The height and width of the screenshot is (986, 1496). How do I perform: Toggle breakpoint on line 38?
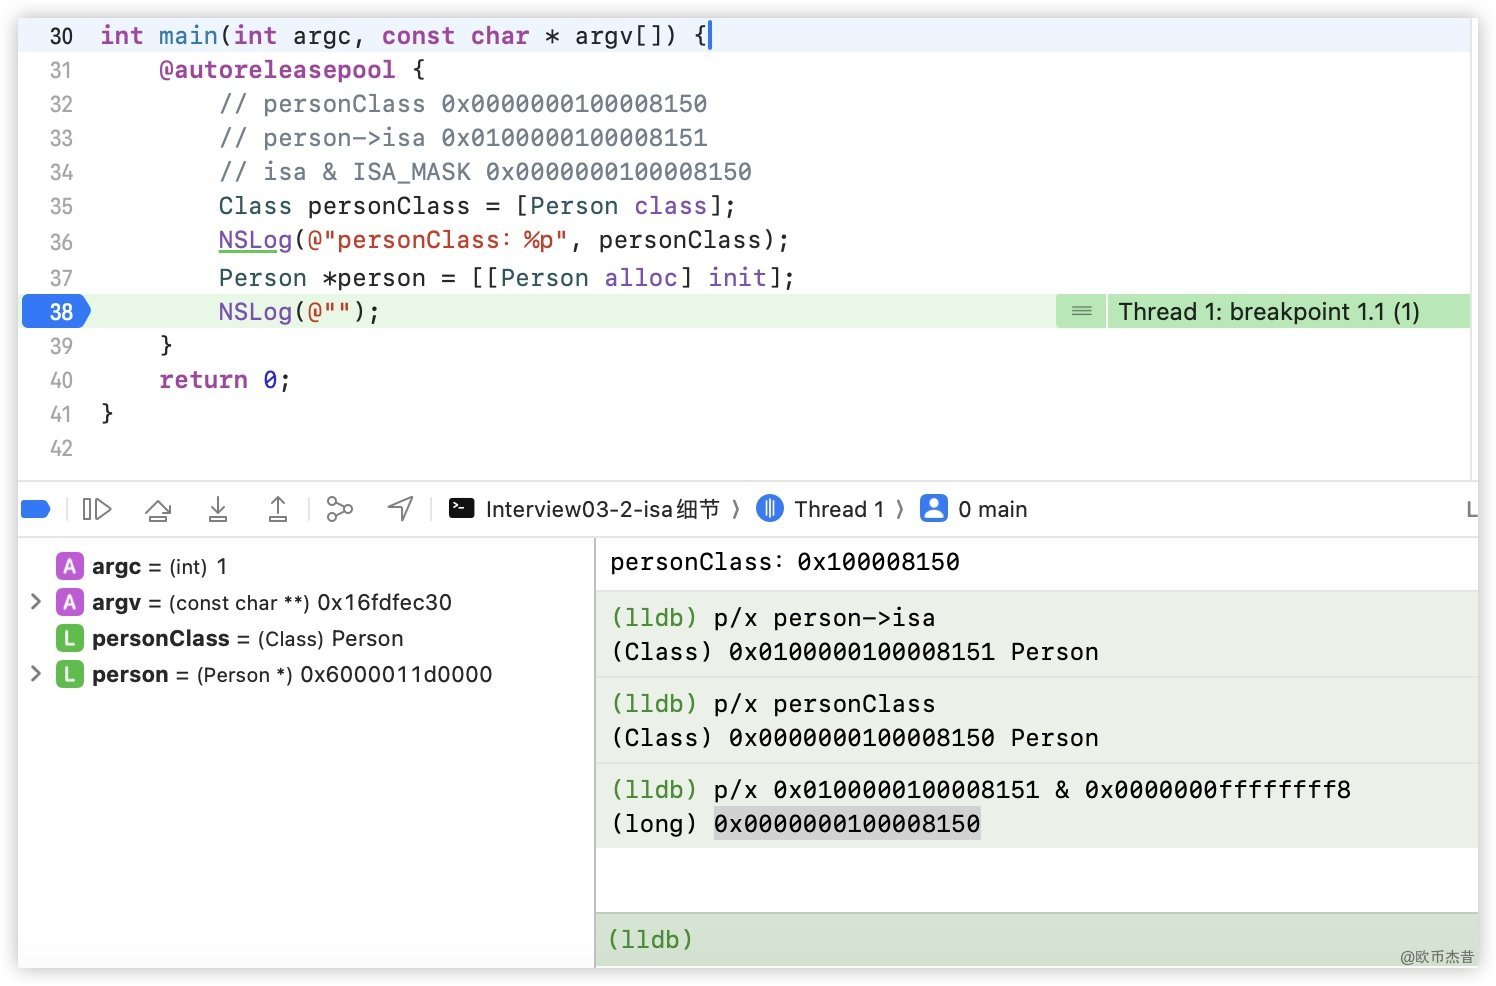click(x=58, y=312)
